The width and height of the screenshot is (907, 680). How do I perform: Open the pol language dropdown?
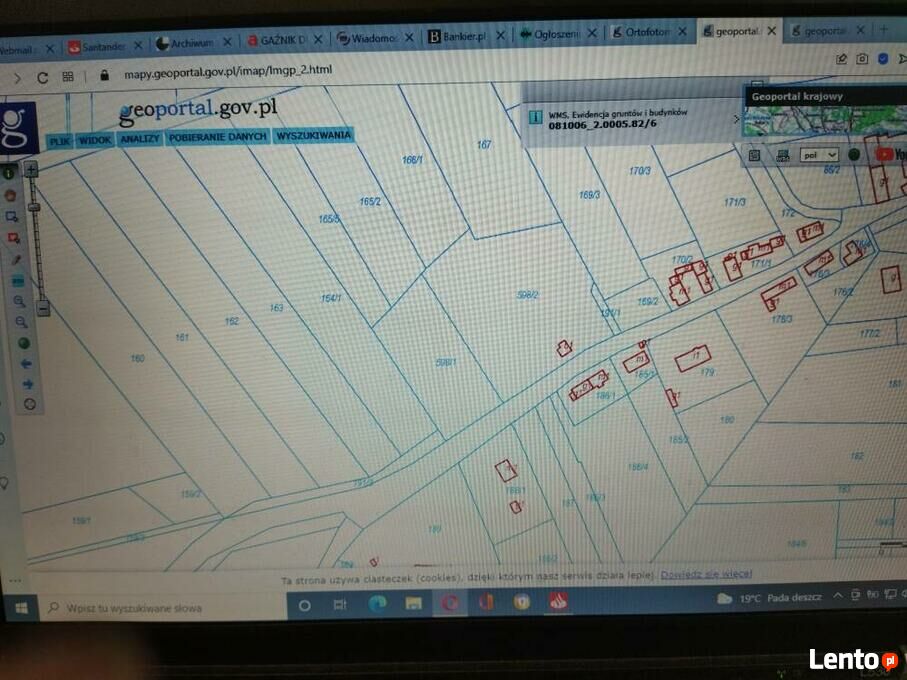click(x=819, y=155)
